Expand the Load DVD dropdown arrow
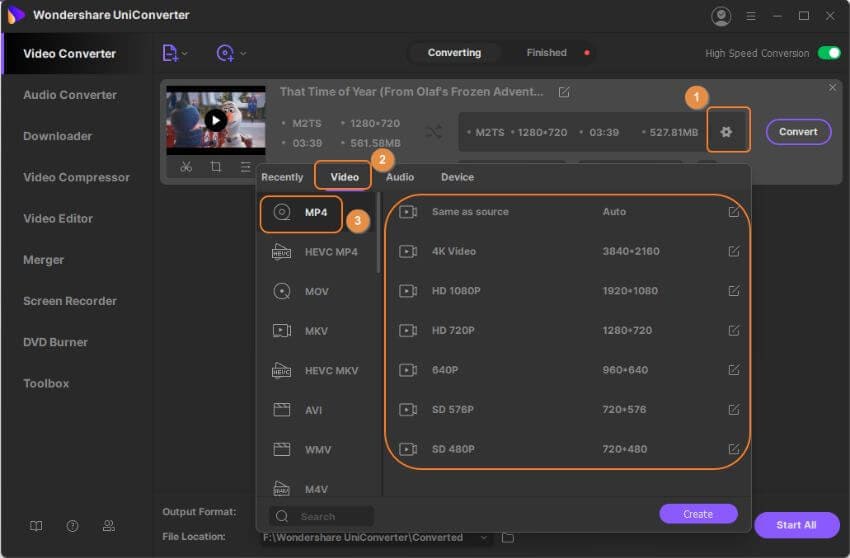Image resolution: width=850 pixels, height=558 pixels. tap(243, 53)
